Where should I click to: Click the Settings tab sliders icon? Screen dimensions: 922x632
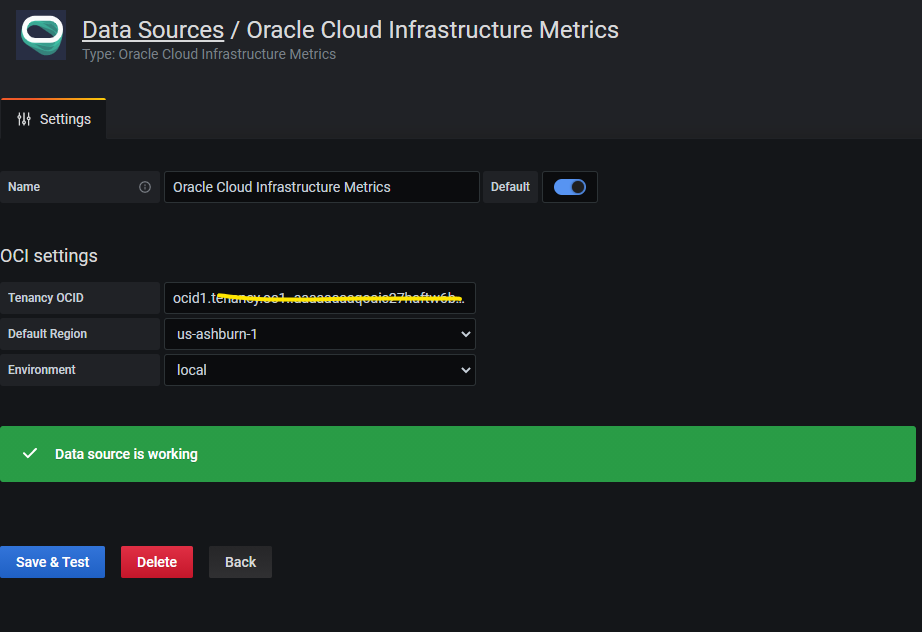(x=24, y=119)
